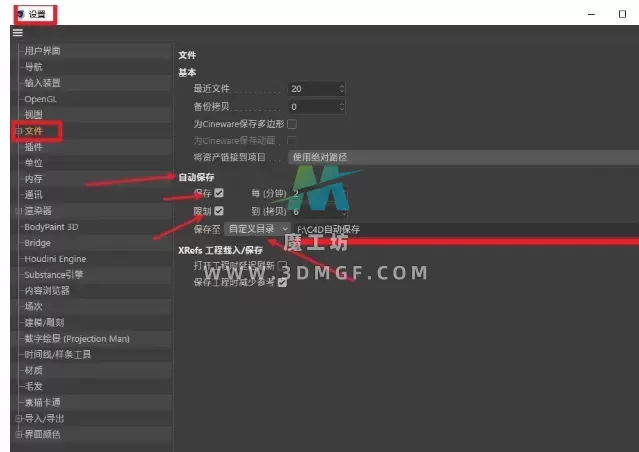Select Substance引擎 settings
639x452 pixels.
pos(53,275)
